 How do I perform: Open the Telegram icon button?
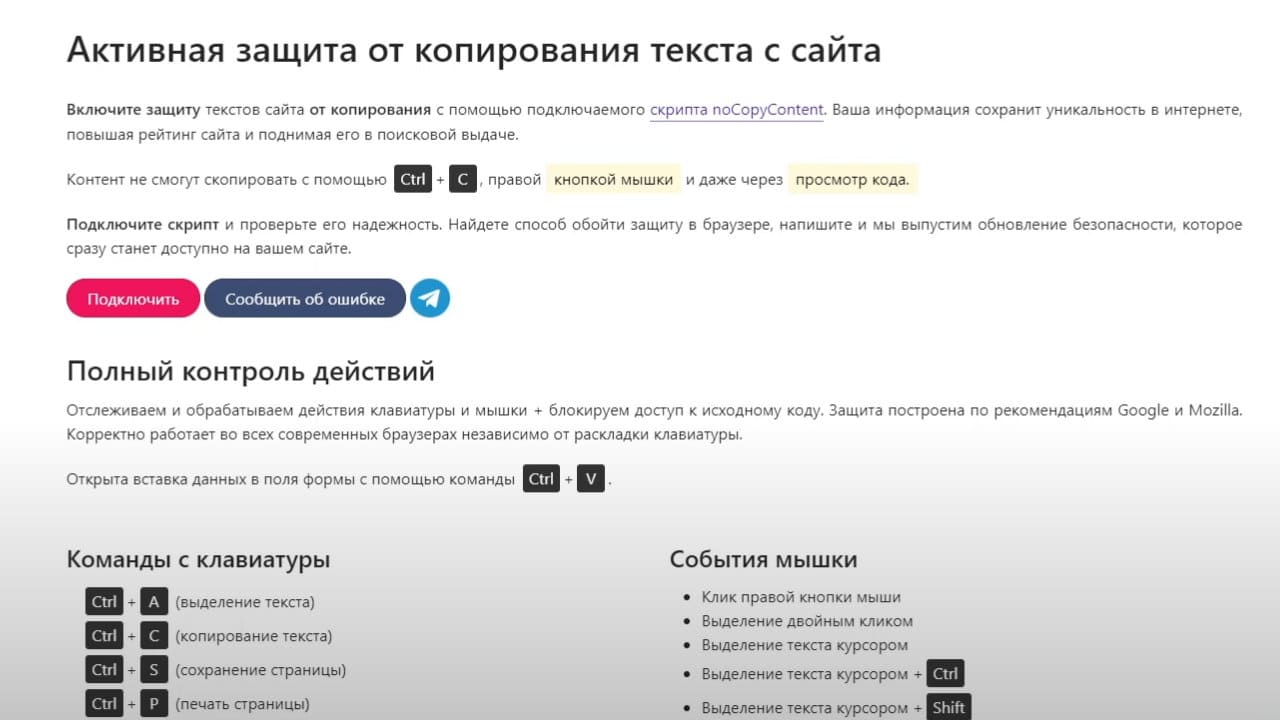click(430, 298)
